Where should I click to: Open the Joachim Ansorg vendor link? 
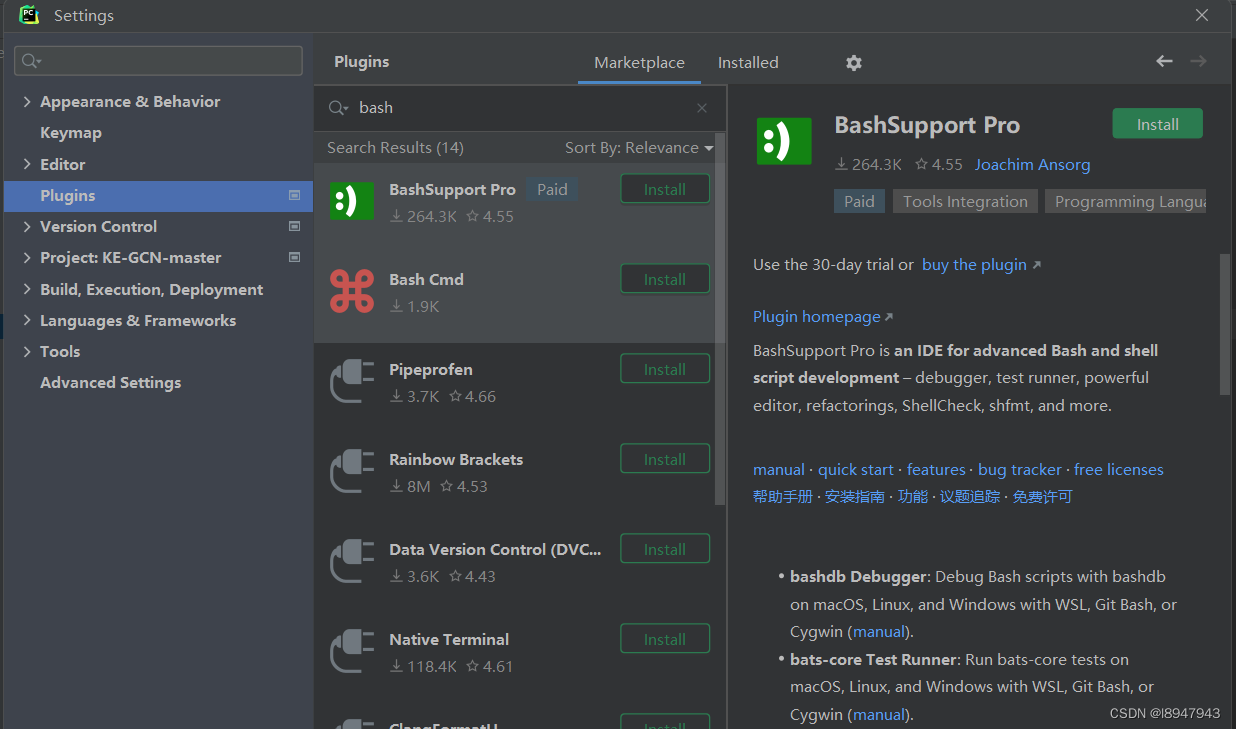point(1032,165)
